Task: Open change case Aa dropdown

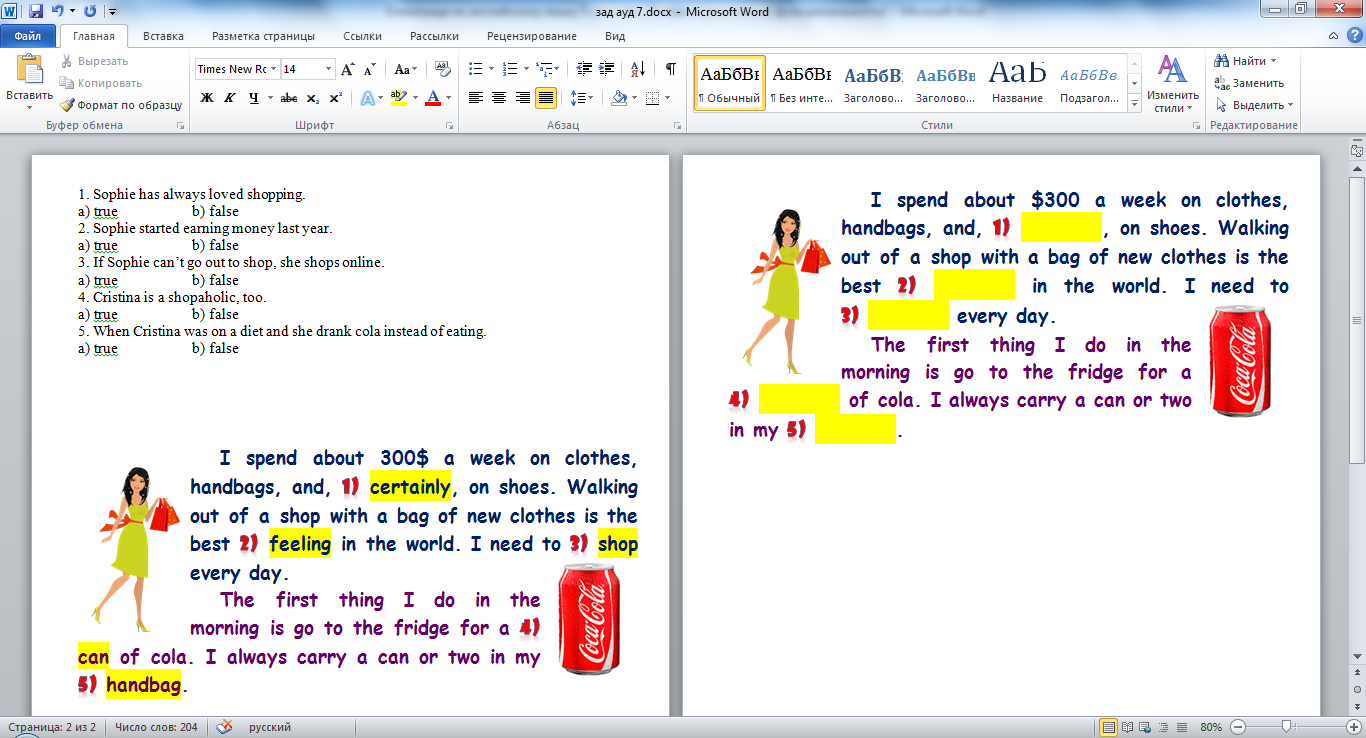Action: (405, 69)
